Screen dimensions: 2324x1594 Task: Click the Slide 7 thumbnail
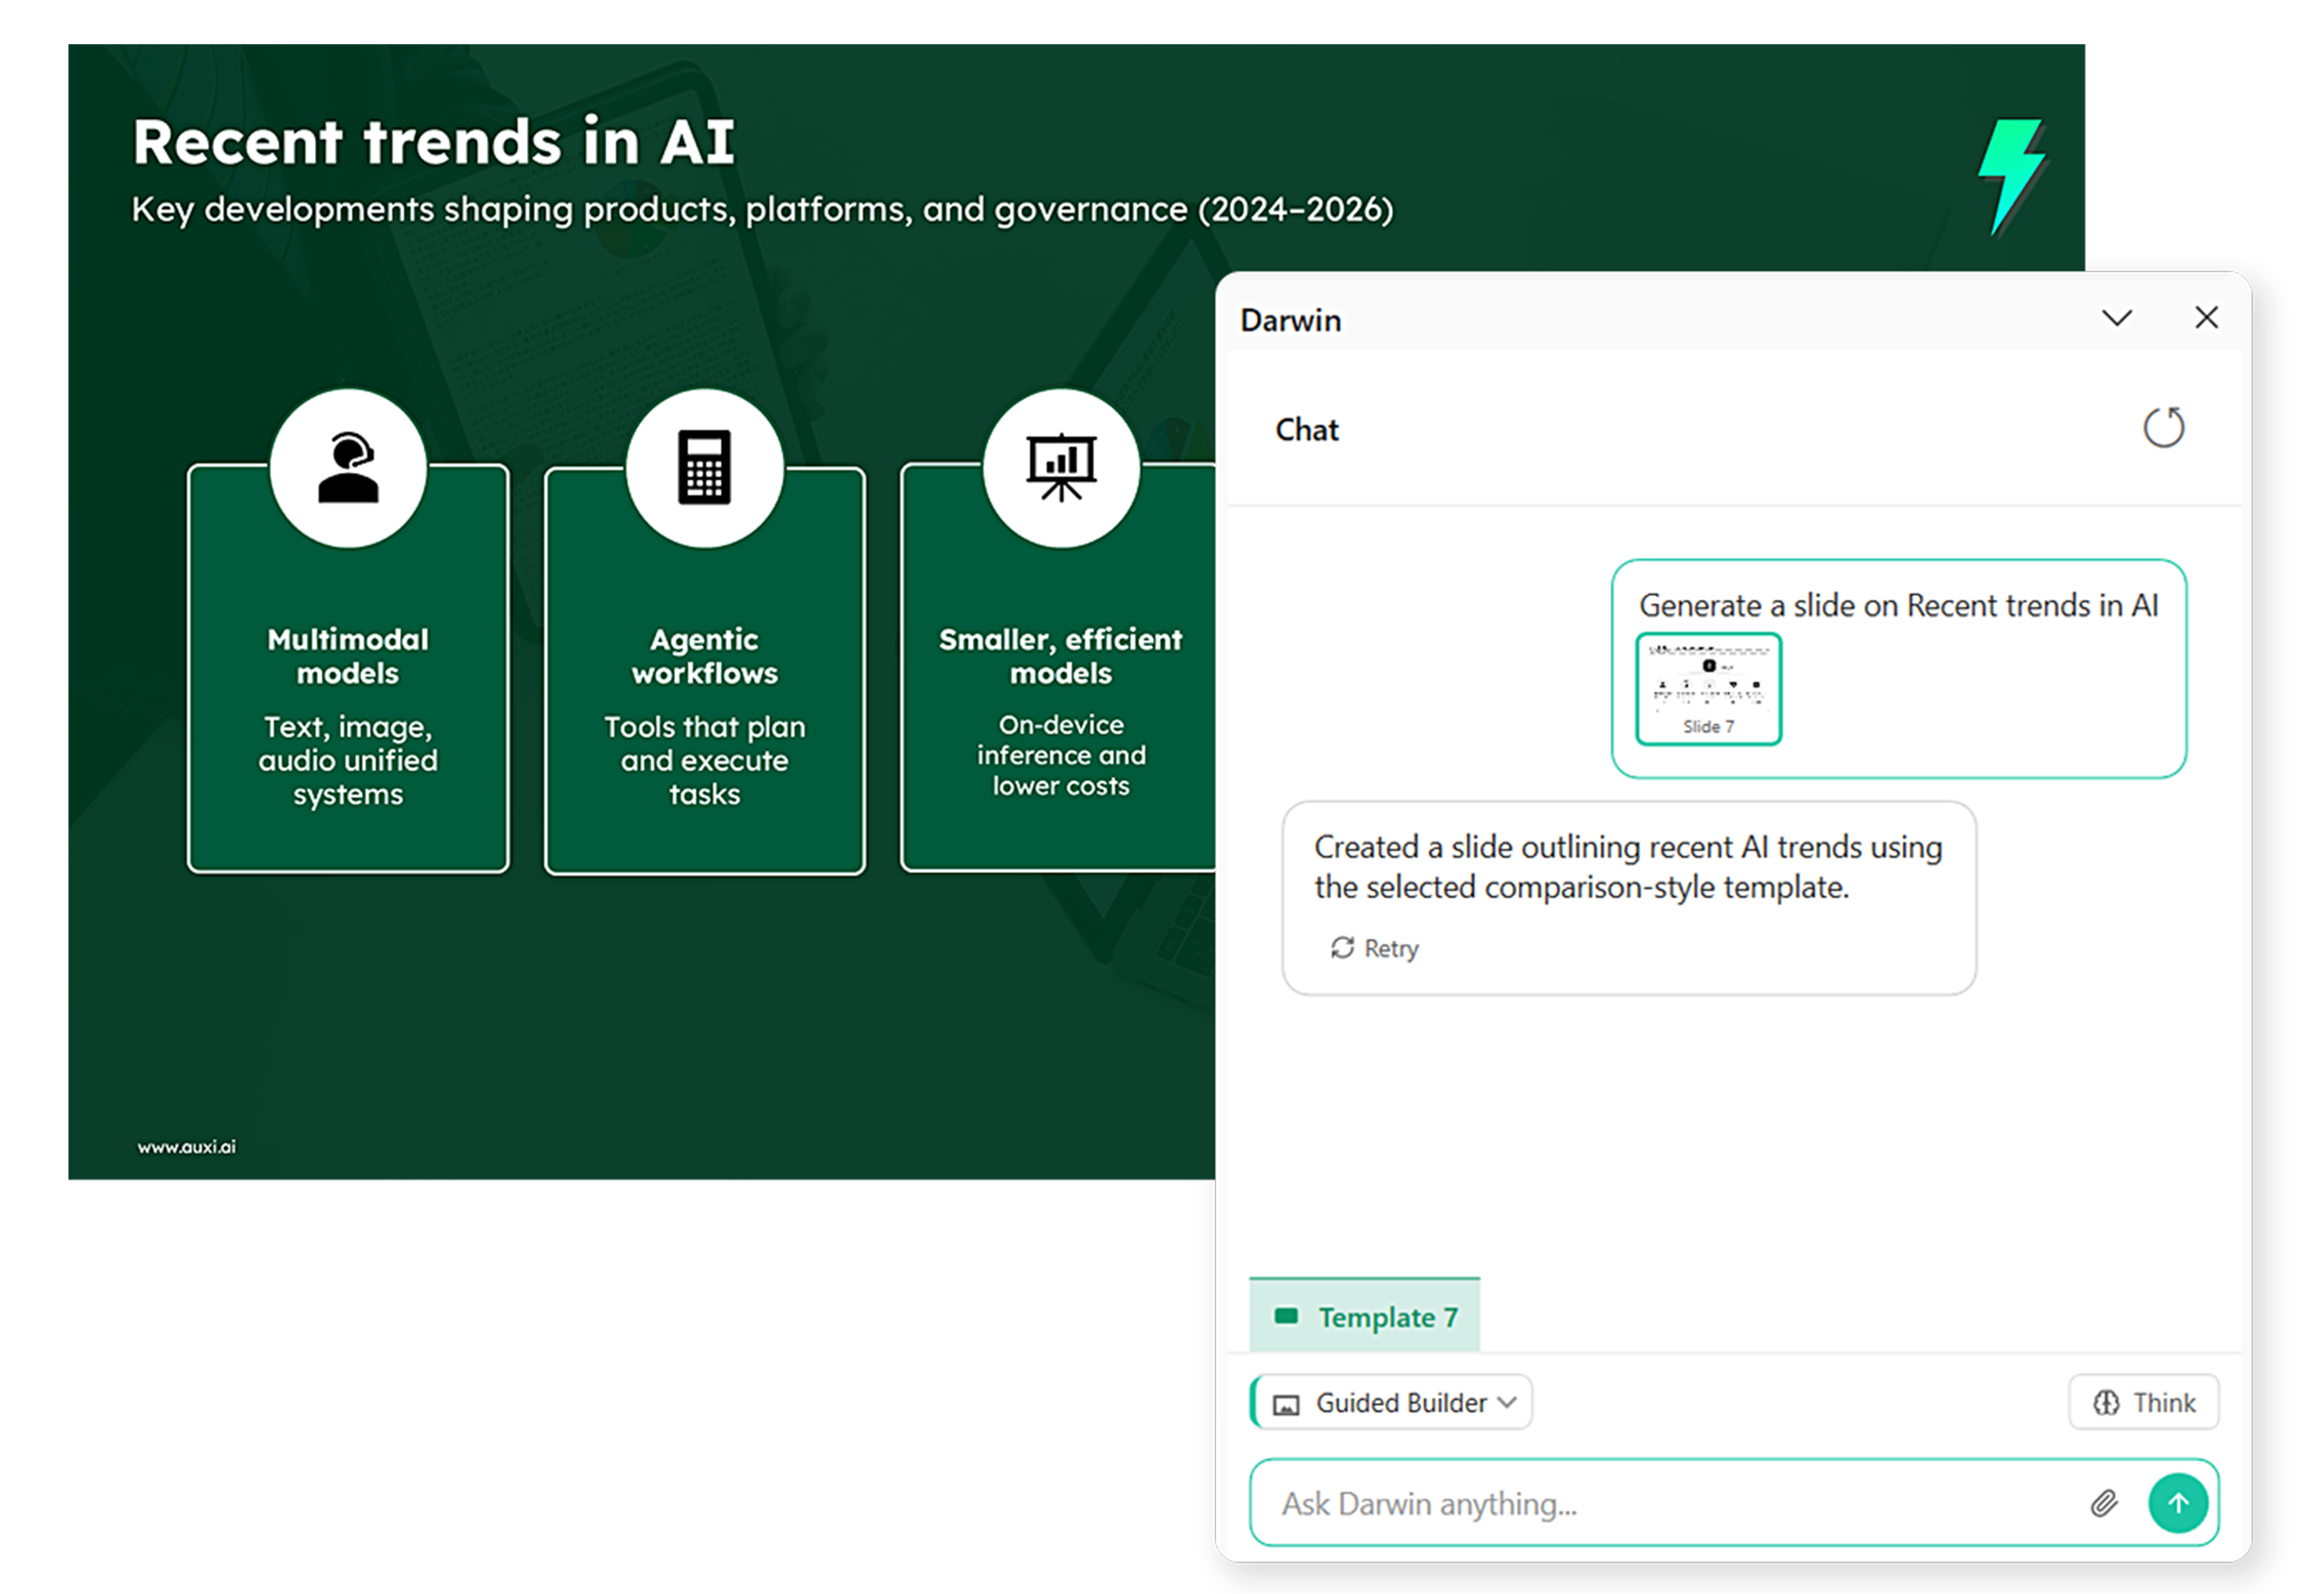pos(1708,689)
